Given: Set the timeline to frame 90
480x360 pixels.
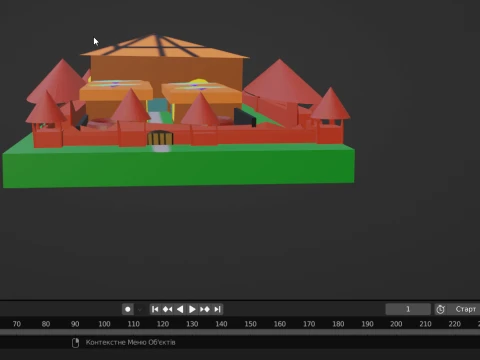Looking at the screenshot, I should [x=75, y=324].
